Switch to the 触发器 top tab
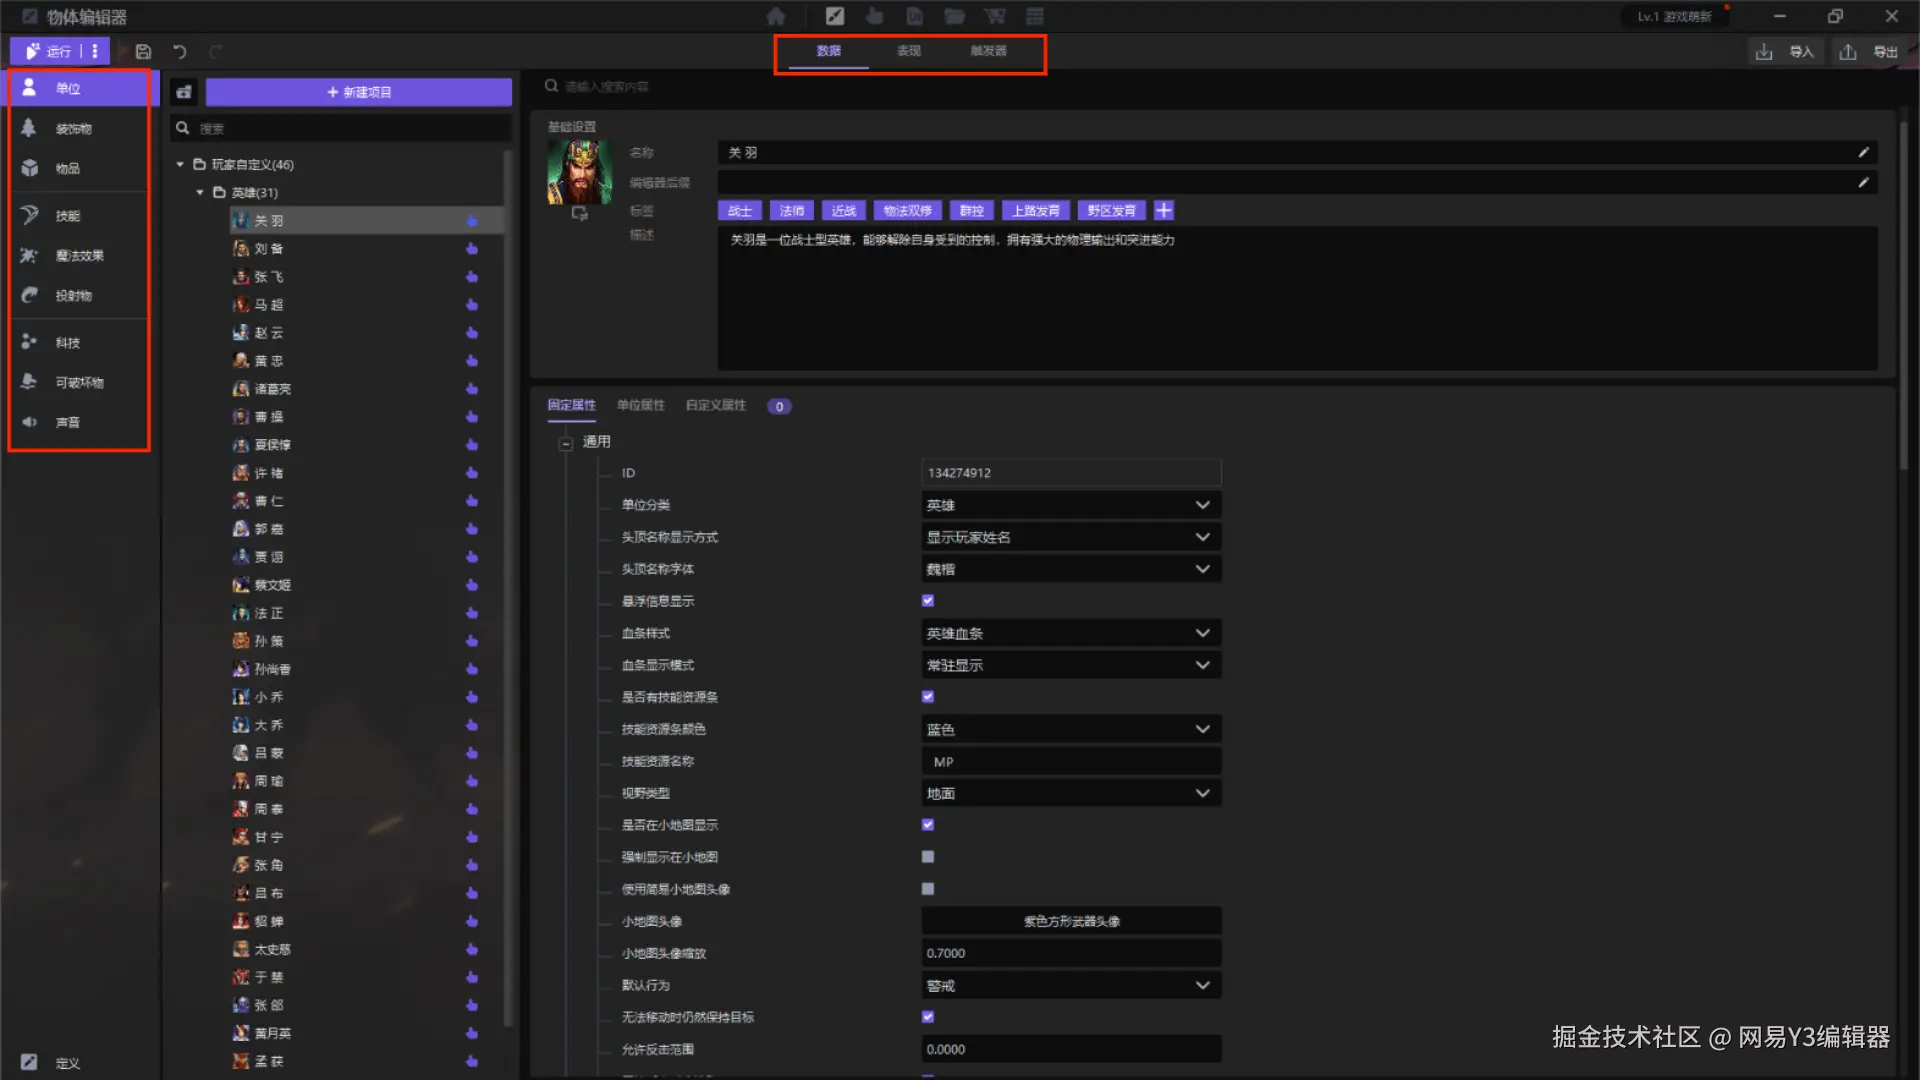Image resolution: width=1920 pixels, height=1080 pixels. coord(988,51)
